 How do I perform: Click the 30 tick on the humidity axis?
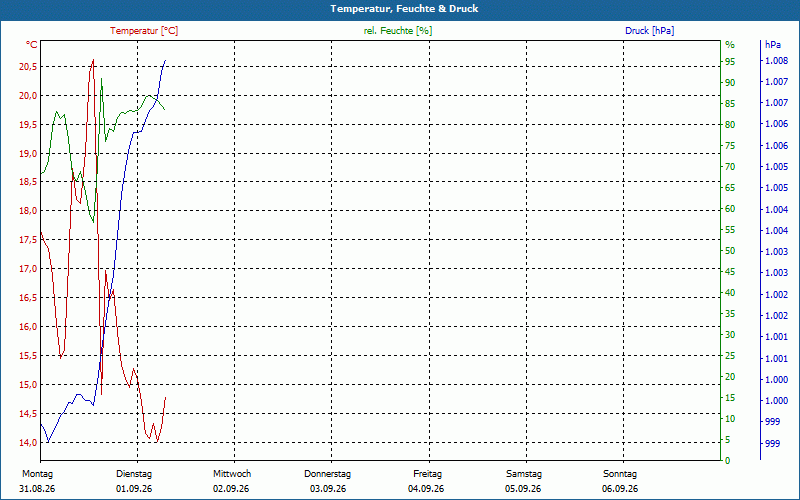(730, 335)
